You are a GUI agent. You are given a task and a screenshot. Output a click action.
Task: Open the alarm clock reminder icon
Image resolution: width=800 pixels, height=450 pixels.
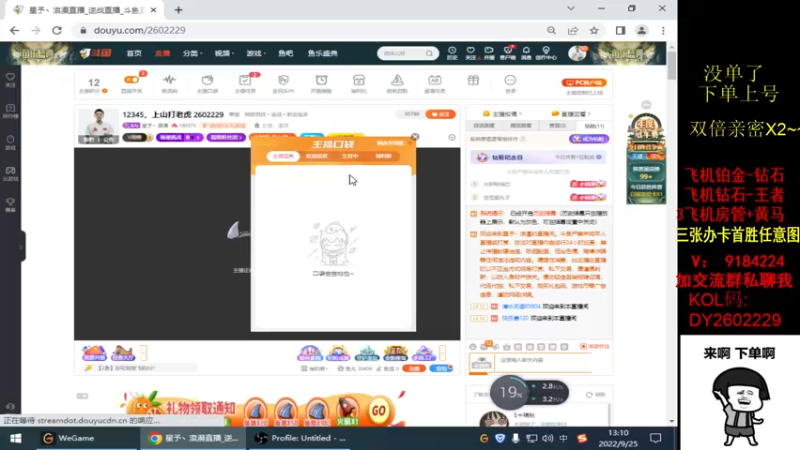tap(321, 84)
